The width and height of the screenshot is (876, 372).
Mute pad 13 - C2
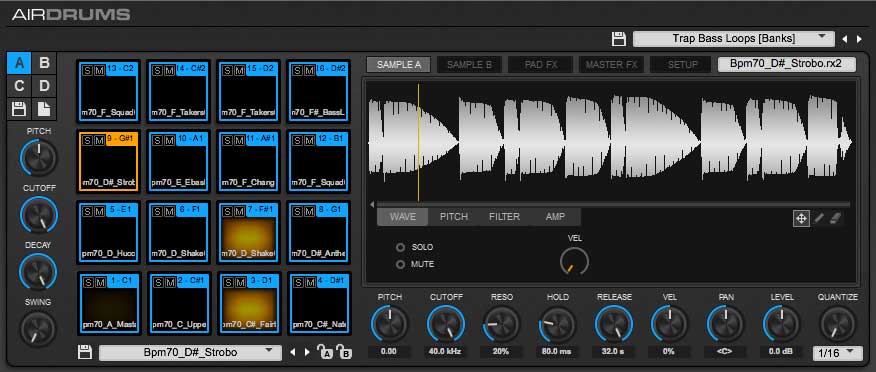(98, 70)
